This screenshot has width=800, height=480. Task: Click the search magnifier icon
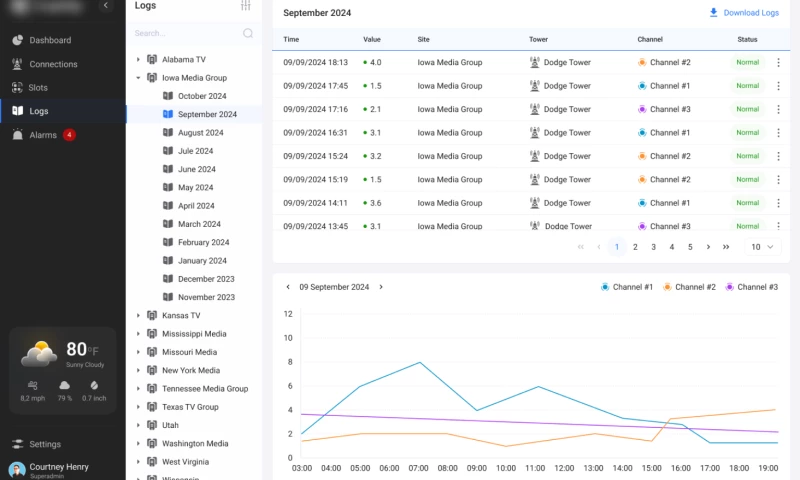point(248,33)
